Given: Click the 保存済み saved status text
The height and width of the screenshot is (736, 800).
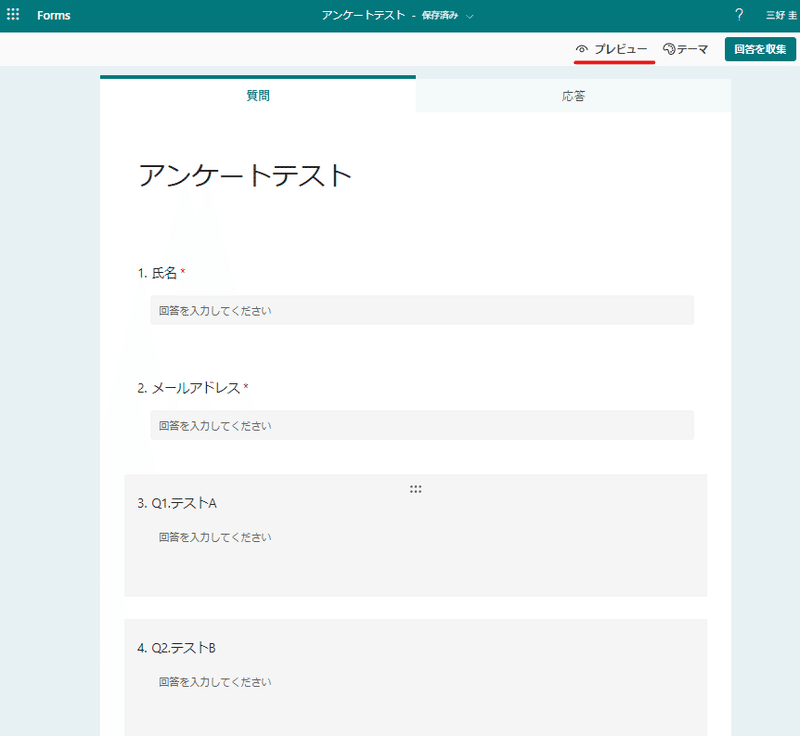Looking at the screenshot, I should point(440,16).
